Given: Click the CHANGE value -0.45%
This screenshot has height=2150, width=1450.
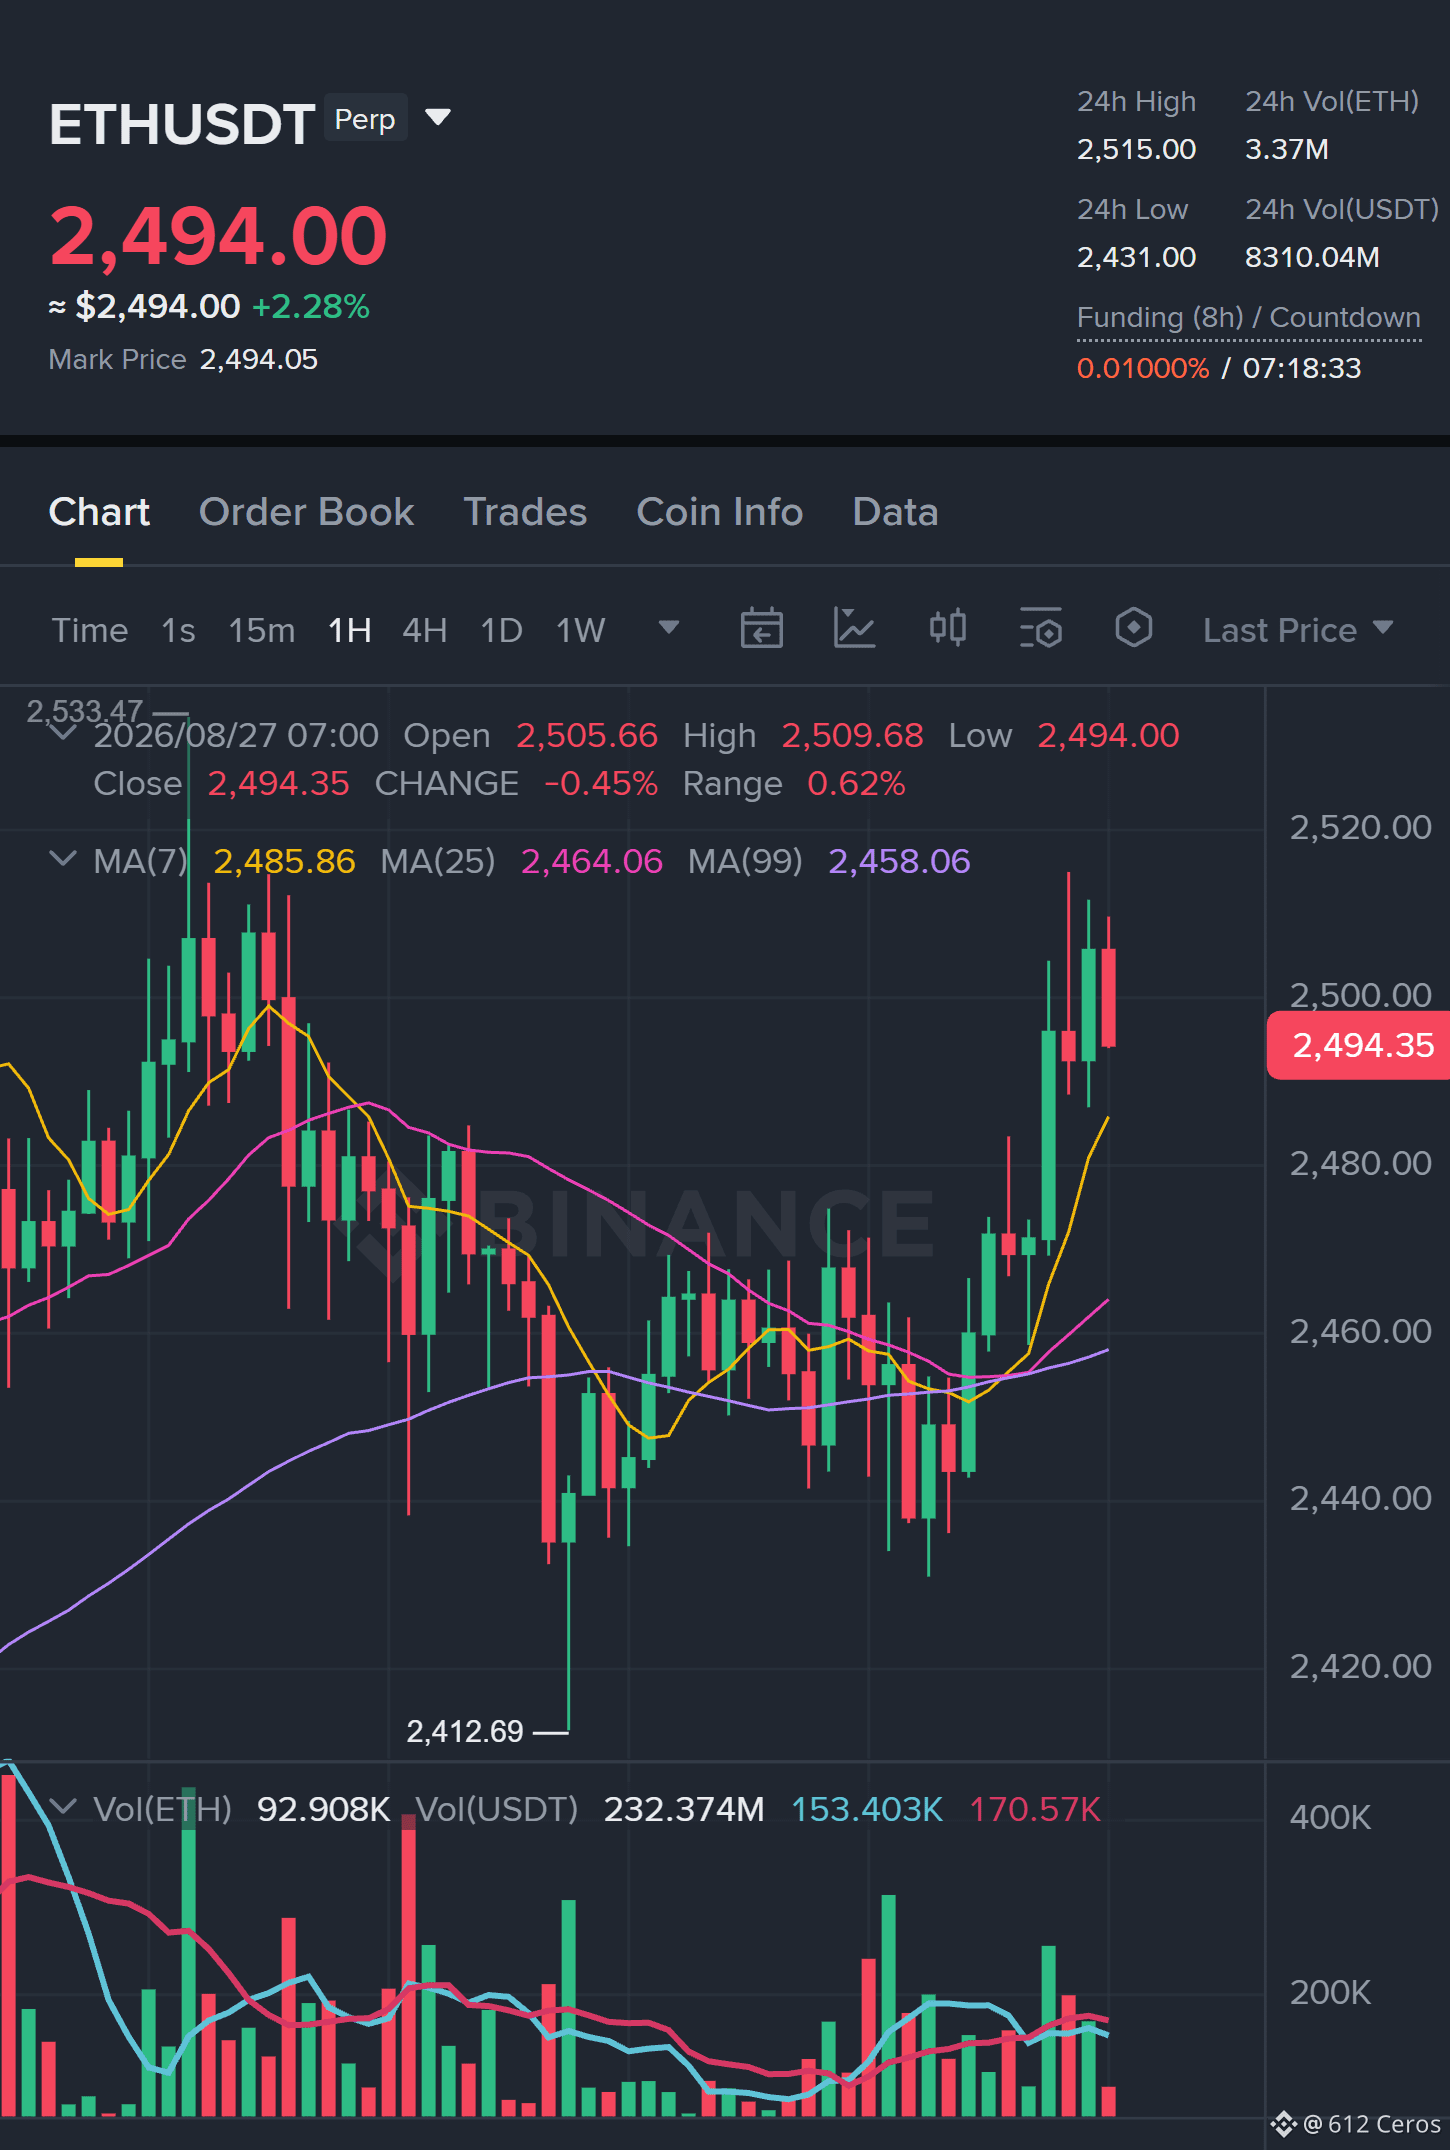Looking at the screenshot, I should (x=601, y=784).
